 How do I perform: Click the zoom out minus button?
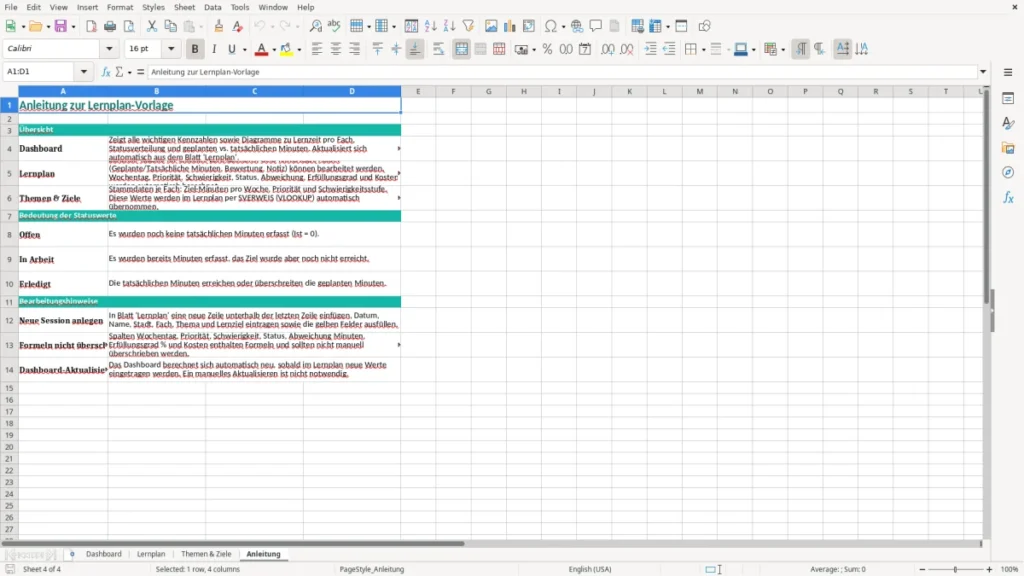coord(922,569)
